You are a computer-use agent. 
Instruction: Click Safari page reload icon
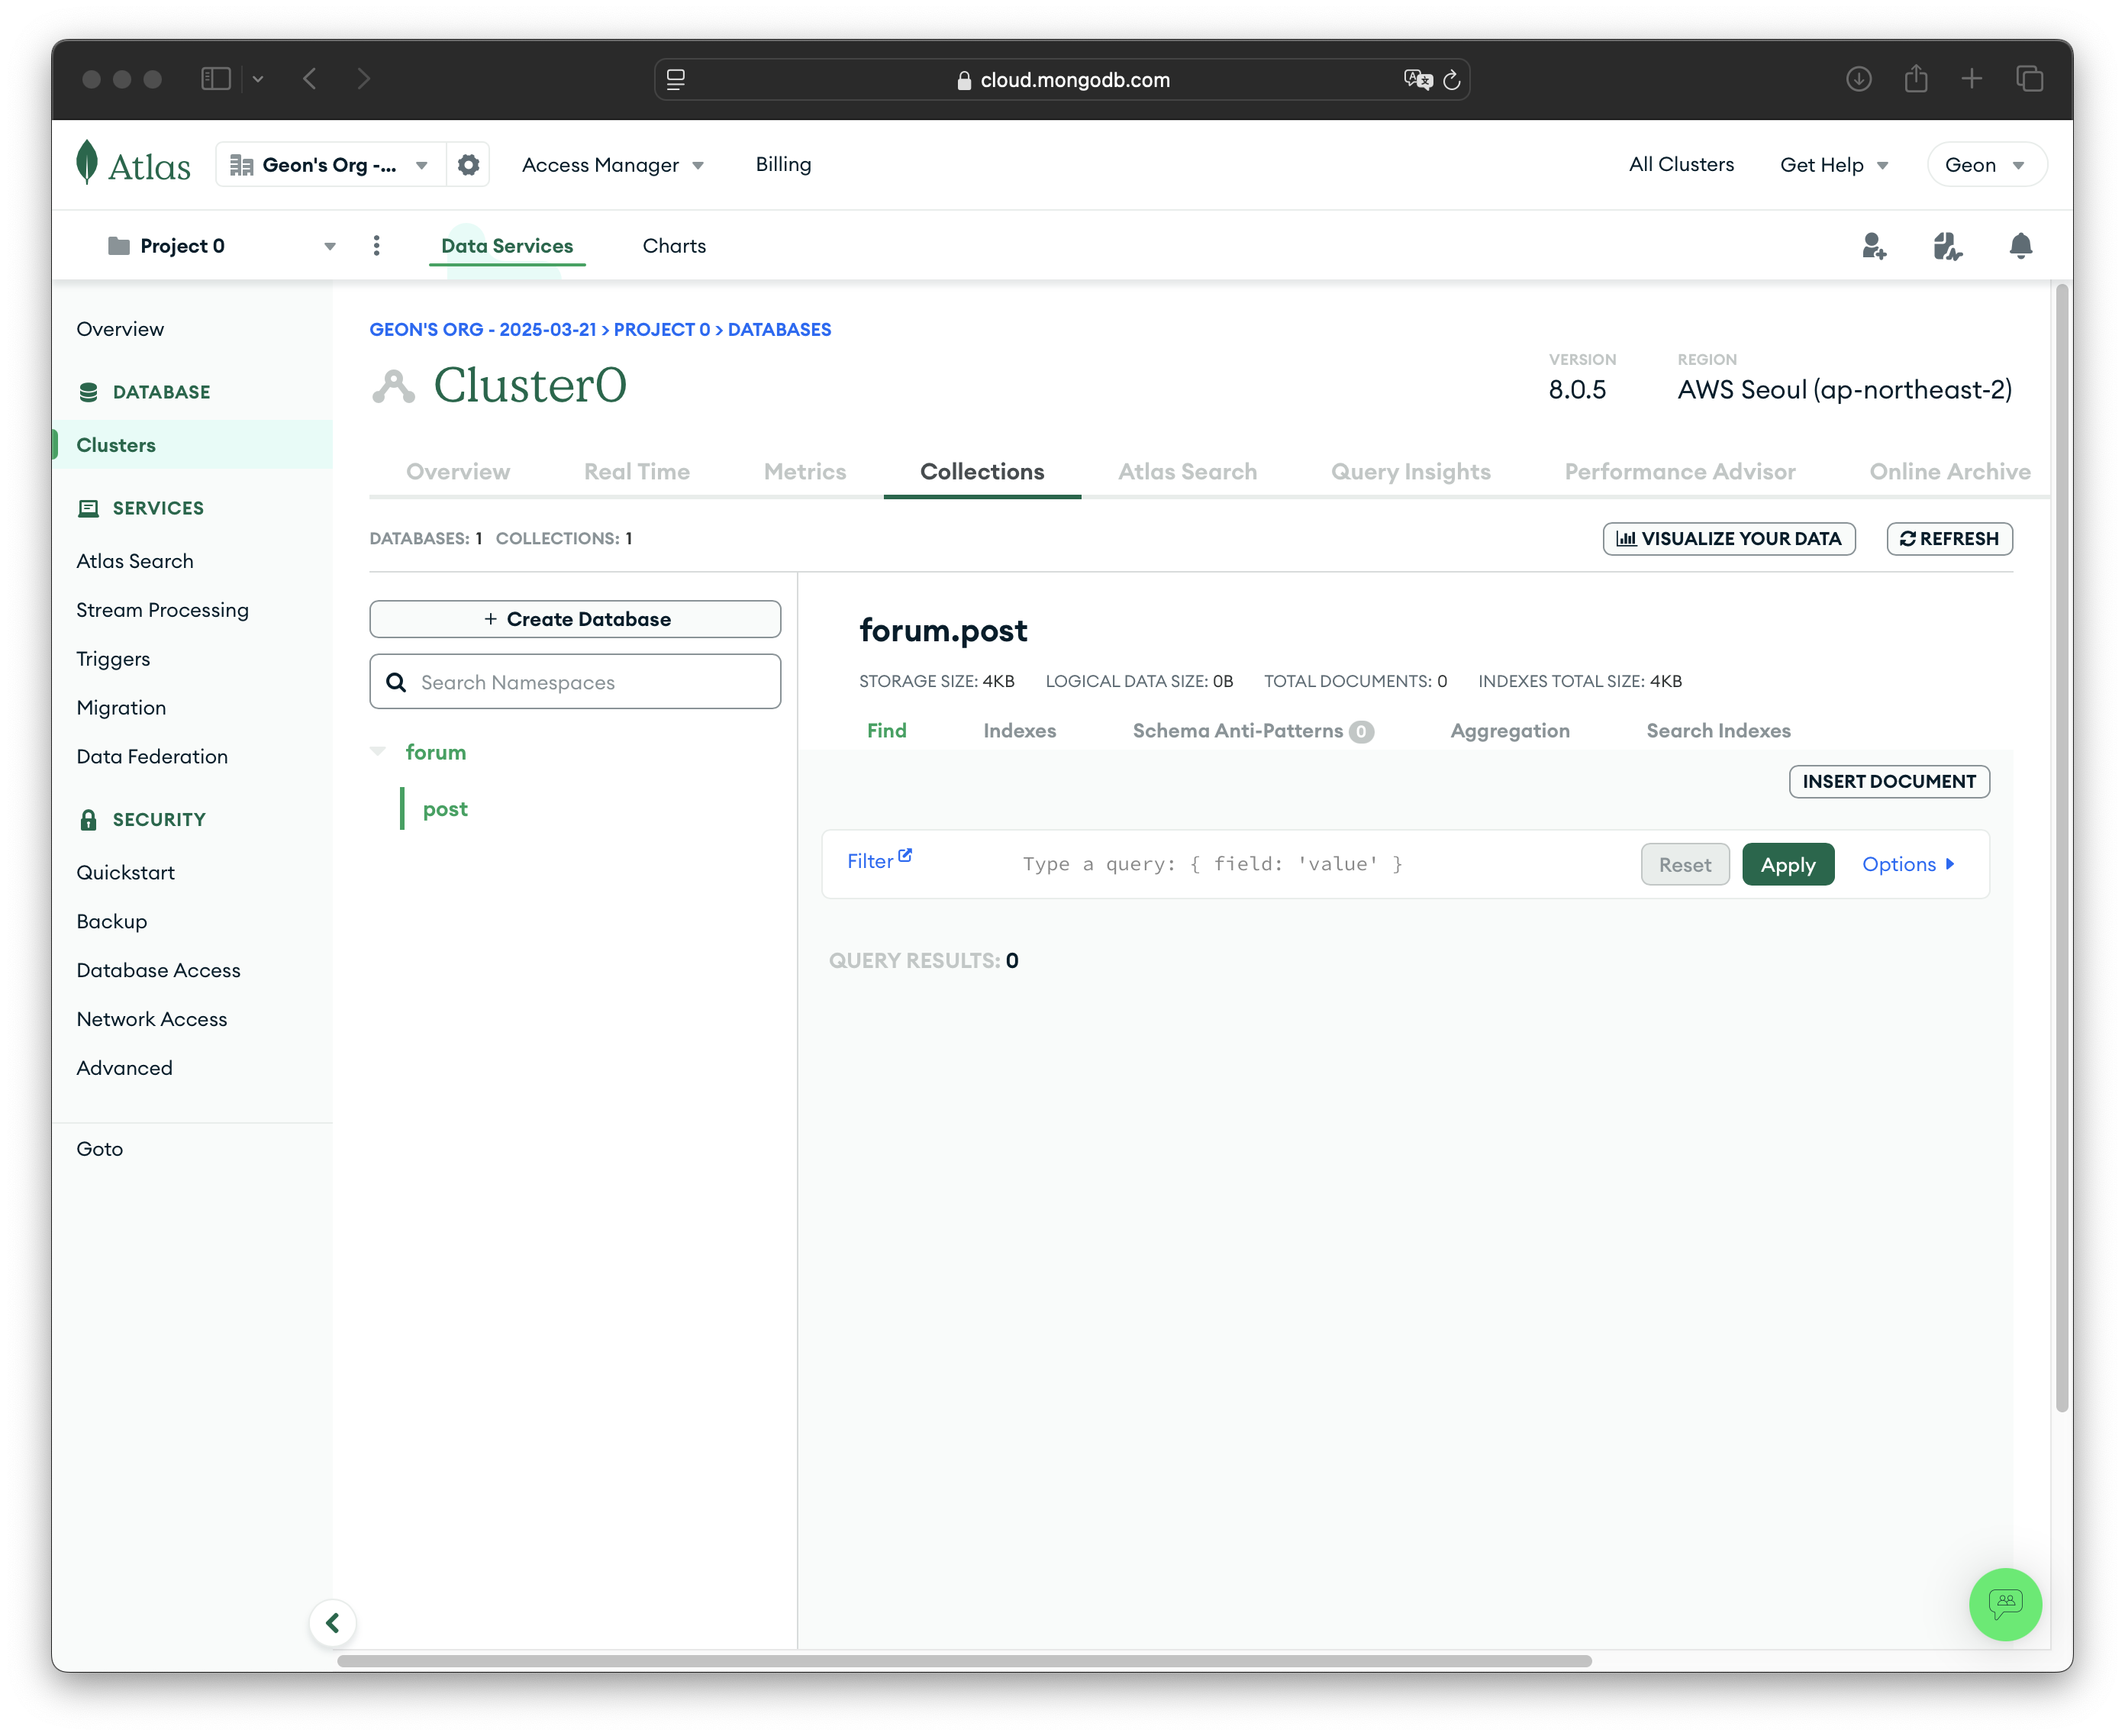[1452, 80]
